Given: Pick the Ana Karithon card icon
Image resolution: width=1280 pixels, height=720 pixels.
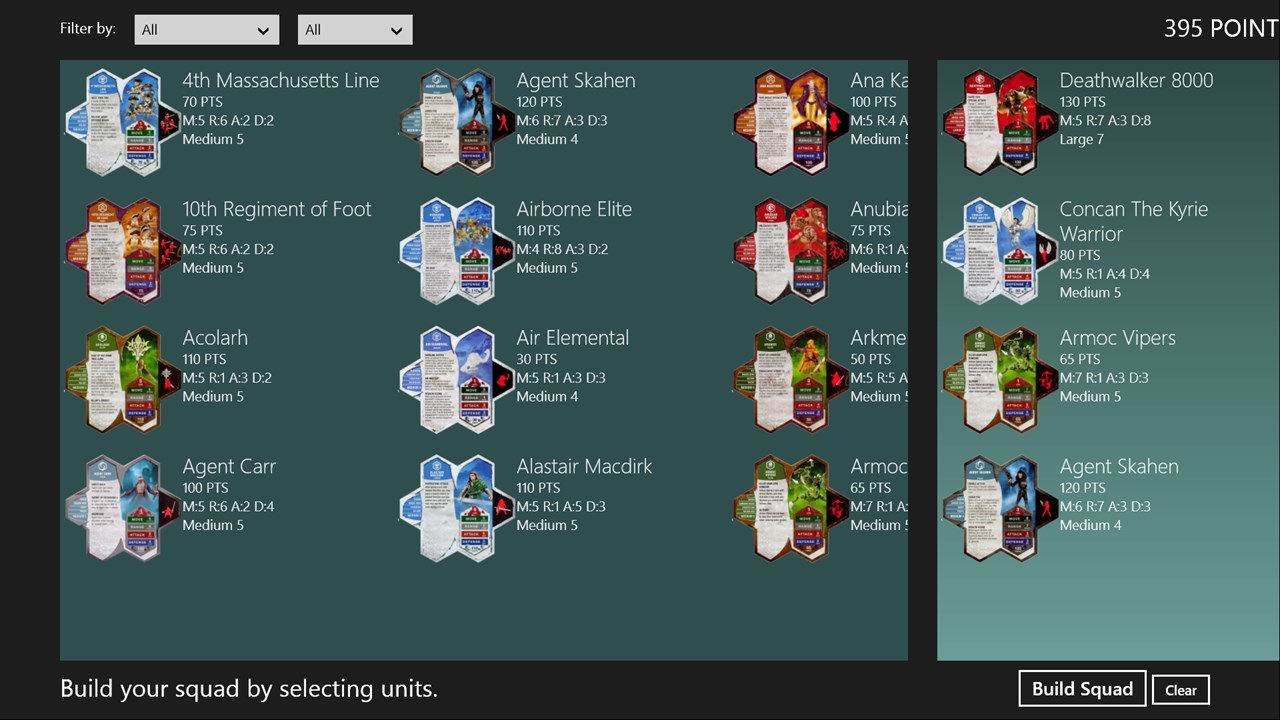Looking at the screenshot, I should coord(791,122).
